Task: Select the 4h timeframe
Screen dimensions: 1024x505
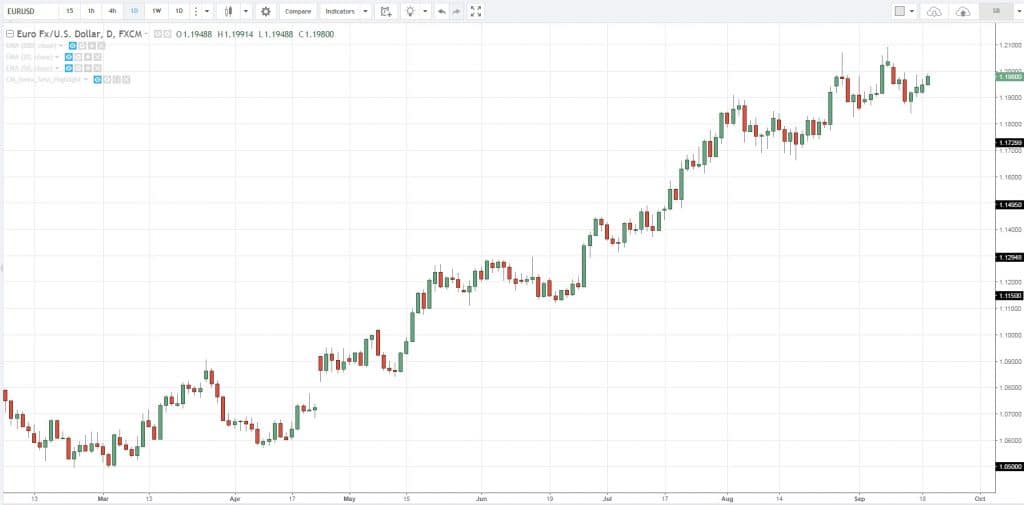Action: click(x=112, y=11)
